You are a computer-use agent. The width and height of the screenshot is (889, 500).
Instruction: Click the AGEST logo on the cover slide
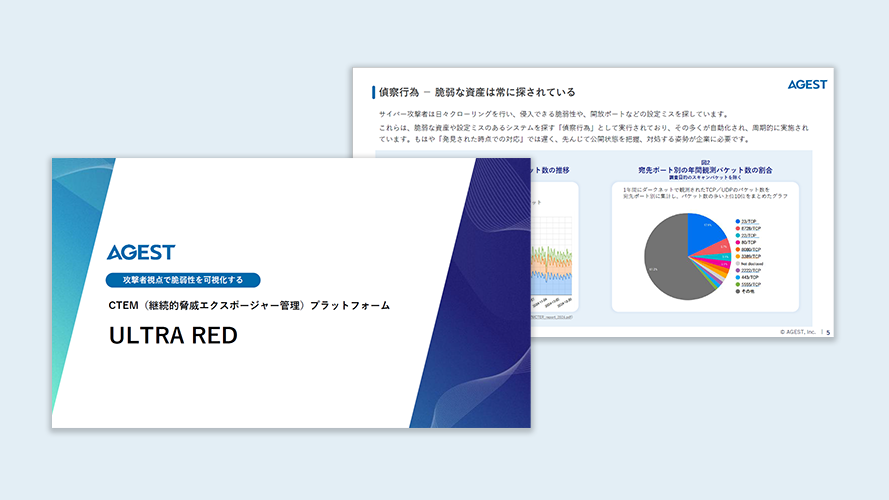click(141, 252)
